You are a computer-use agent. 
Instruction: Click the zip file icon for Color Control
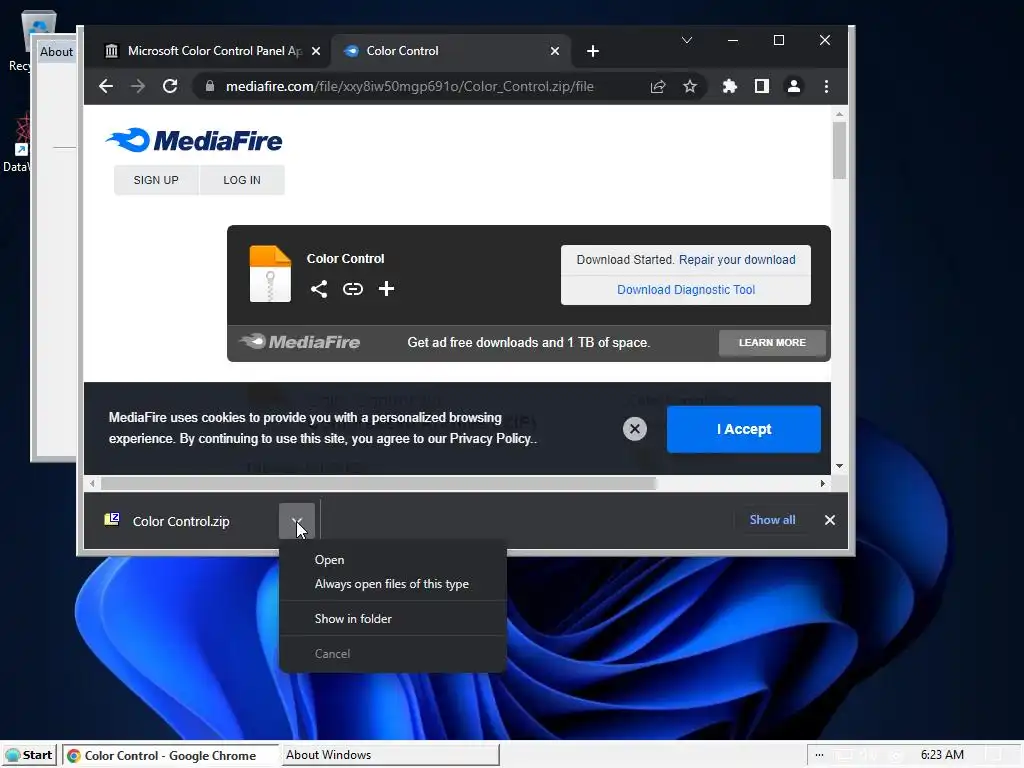click(x=270, y=274)
